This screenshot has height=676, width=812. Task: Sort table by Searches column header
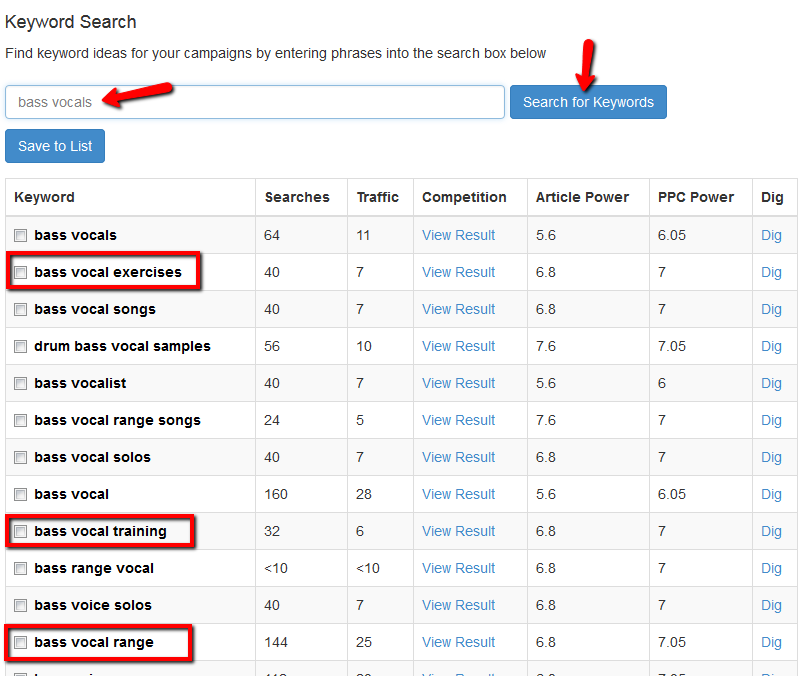[297, 197]
